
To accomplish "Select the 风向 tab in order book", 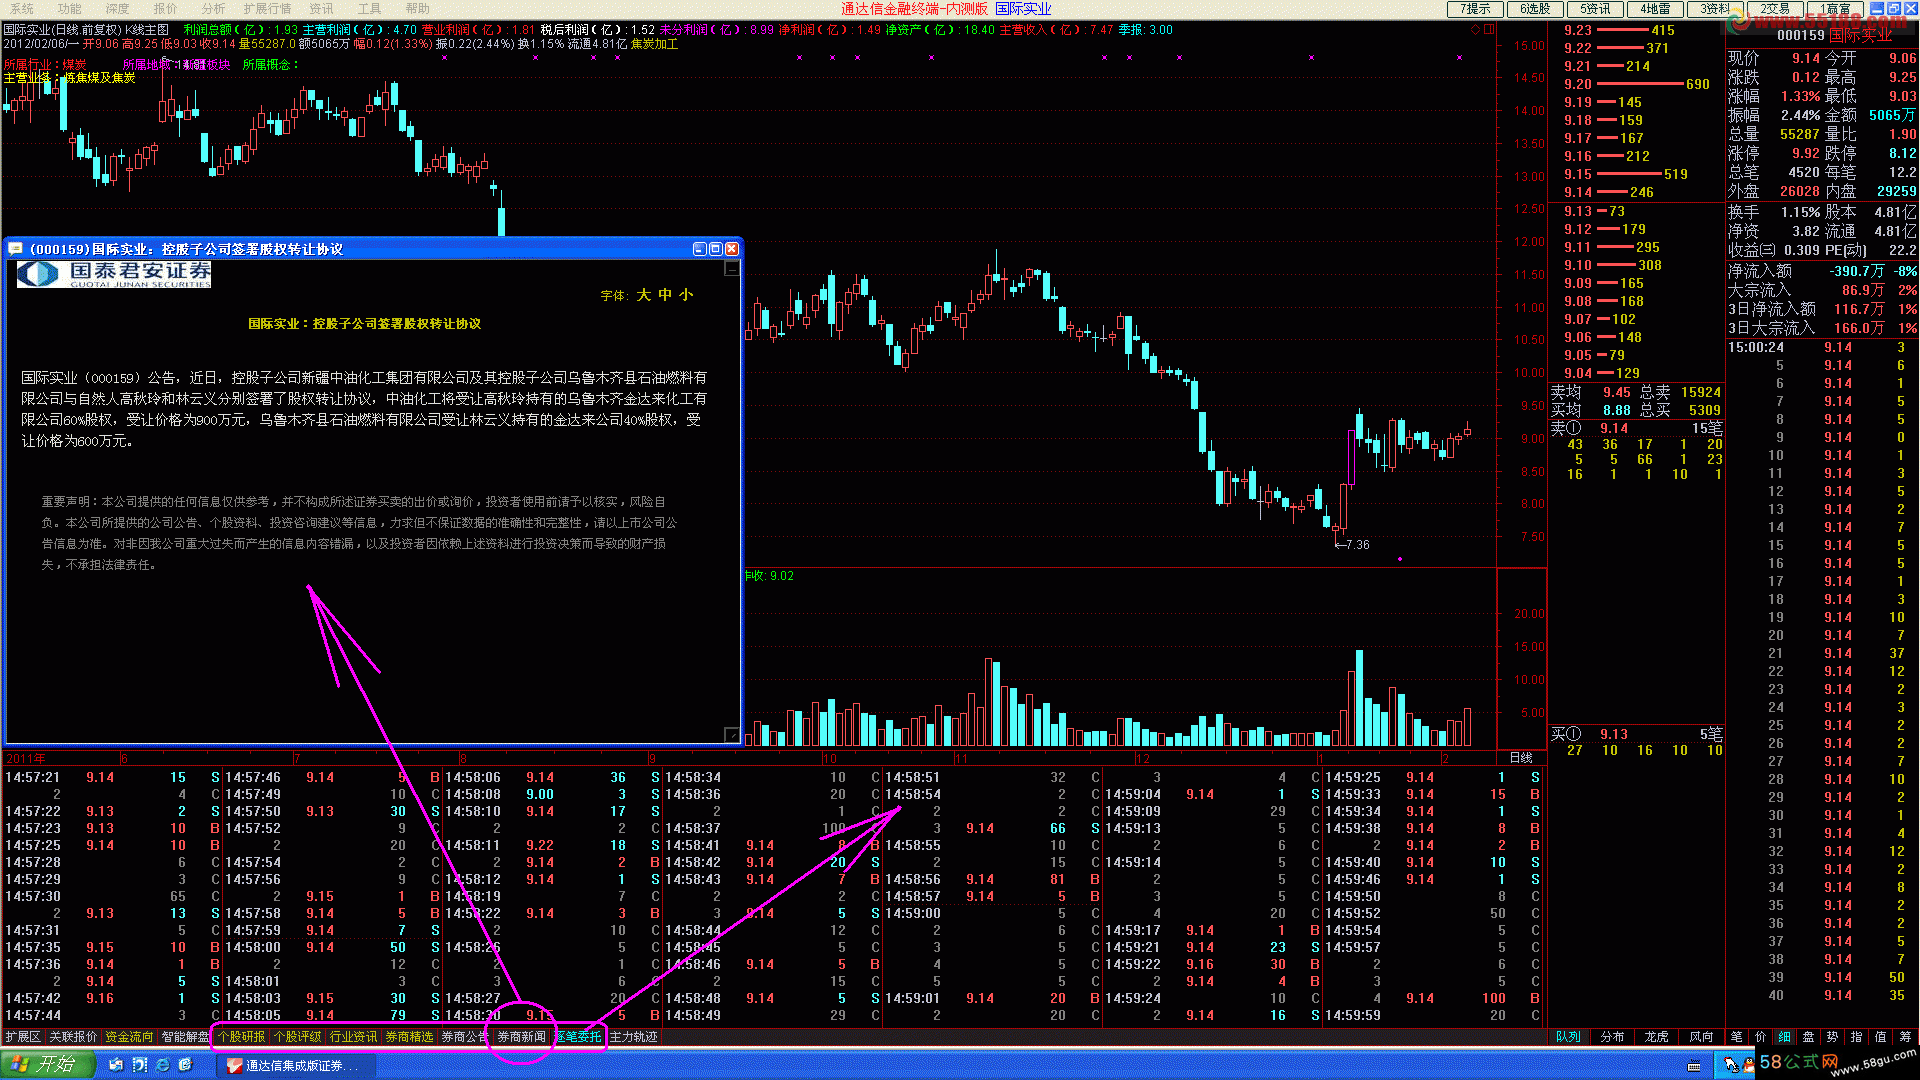I will 1701,1037.
